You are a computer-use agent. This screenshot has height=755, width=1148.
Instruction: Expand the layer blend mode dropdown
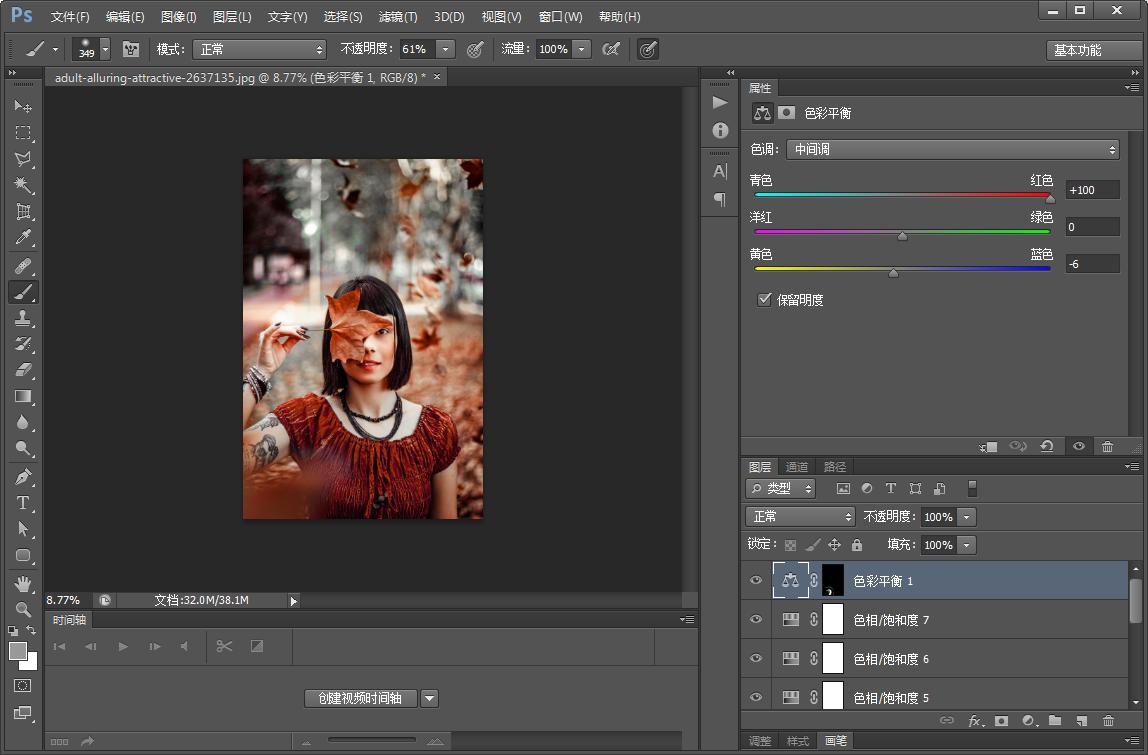click(x=800, y=517)
